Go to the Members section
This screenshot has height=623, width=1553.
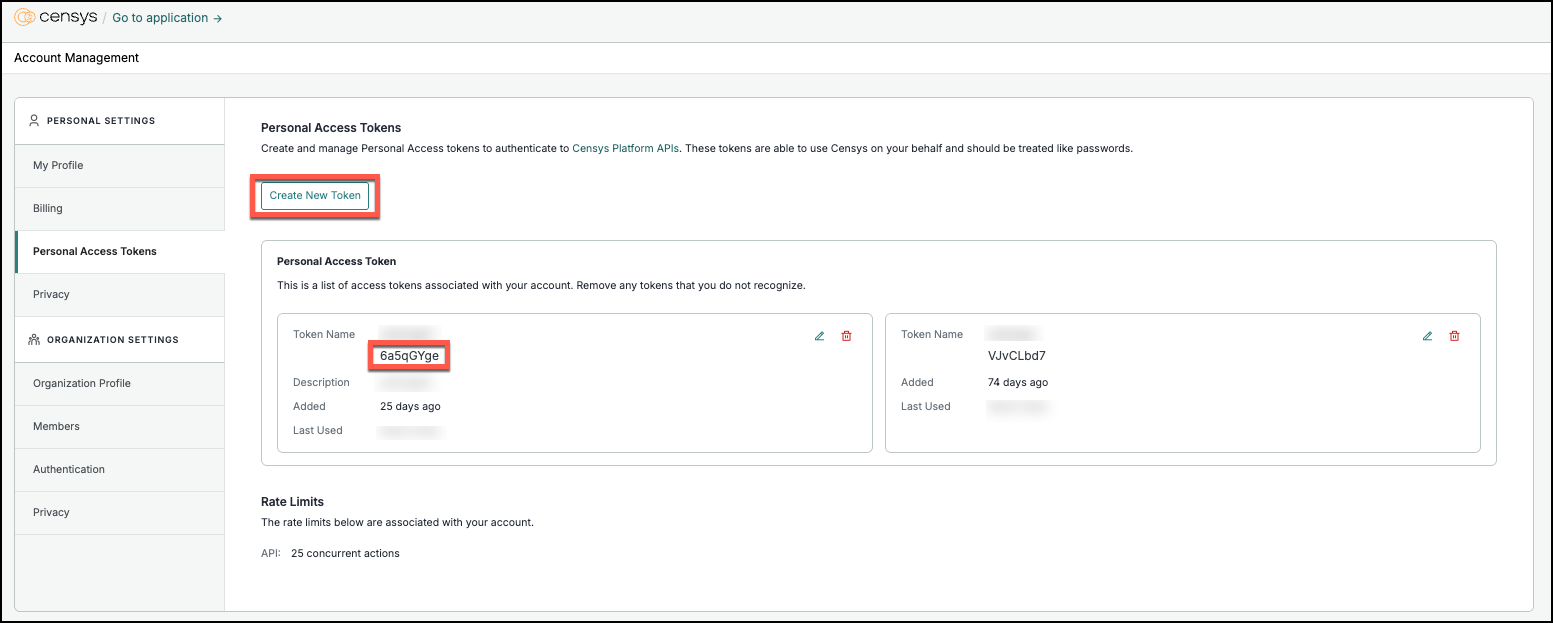(x=120, y=426)
